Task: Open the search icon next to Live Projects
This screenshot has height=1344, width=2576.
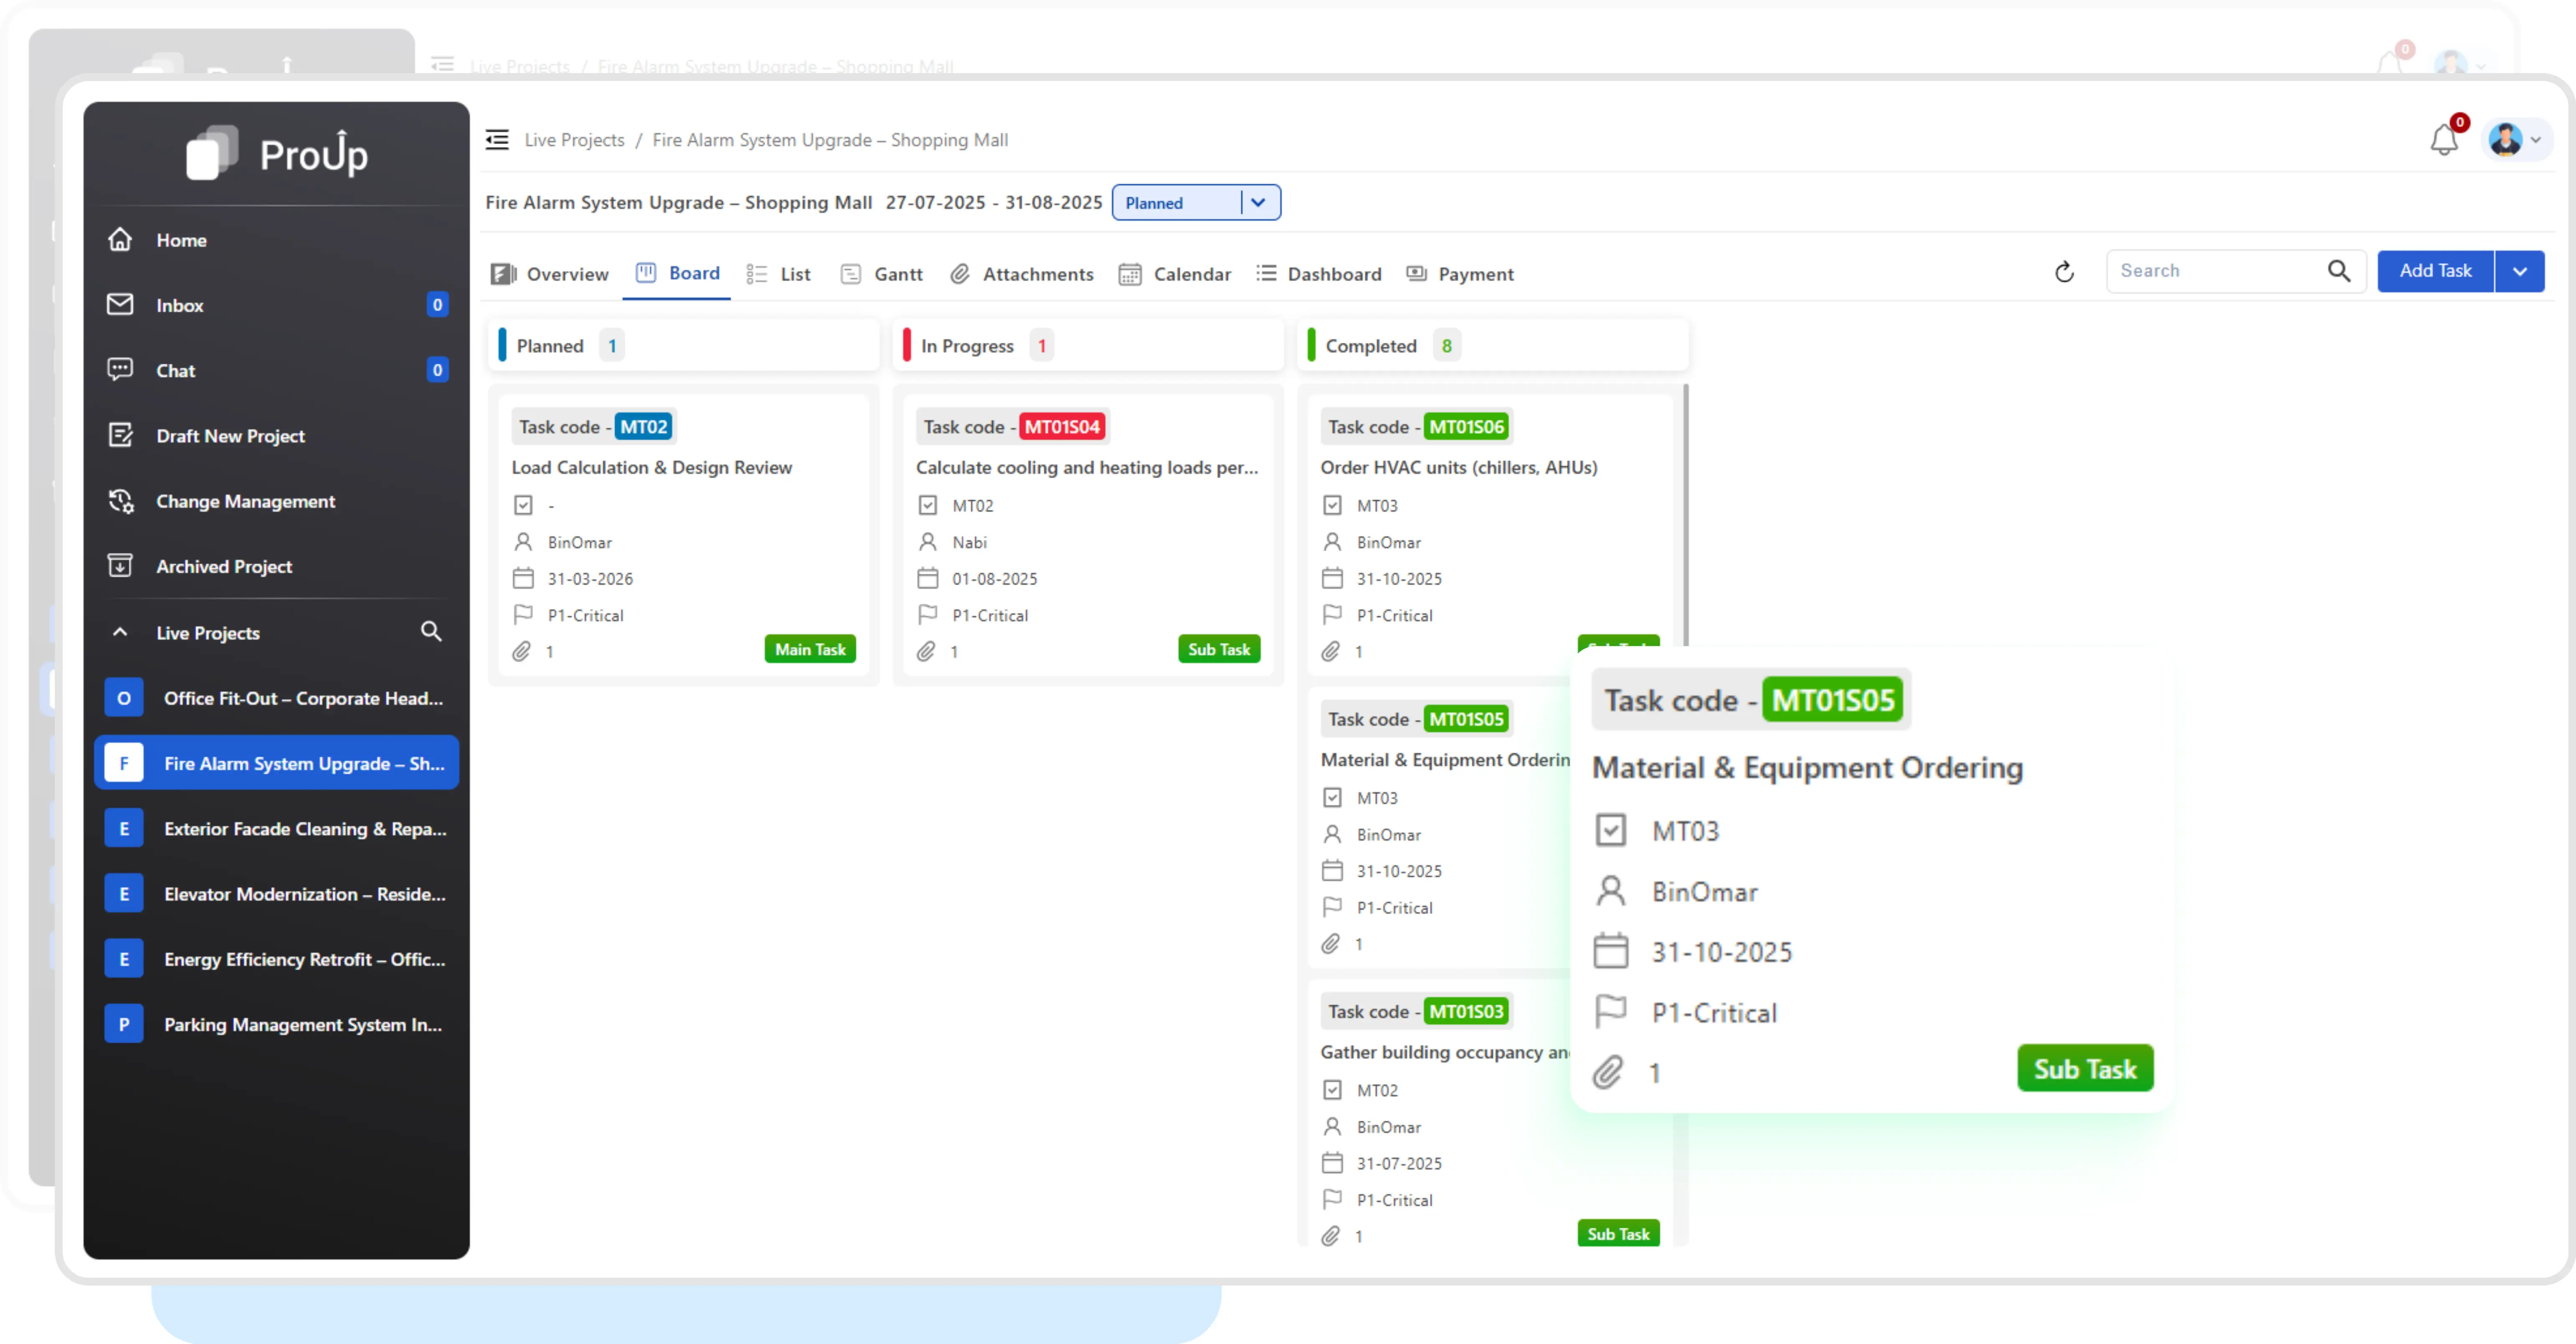Action: pyautogui.click(x=432, y=631)
